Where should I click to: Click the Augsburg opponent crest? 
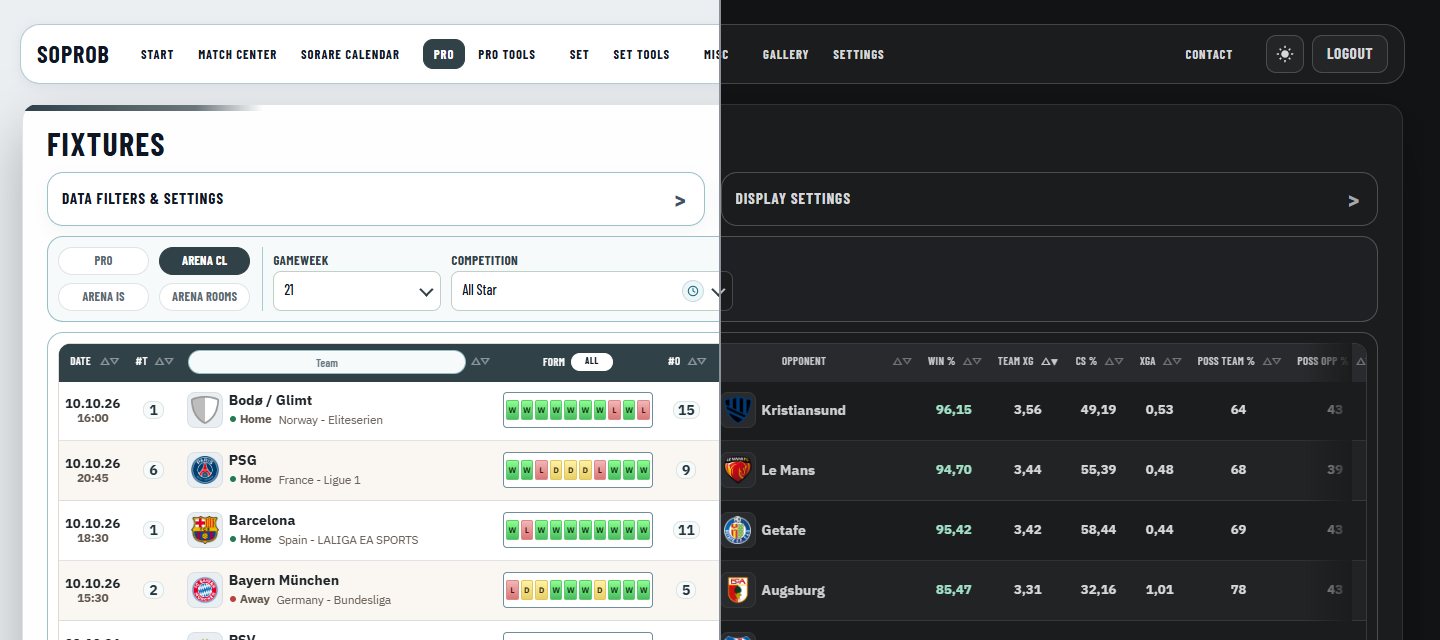point(738,590)
